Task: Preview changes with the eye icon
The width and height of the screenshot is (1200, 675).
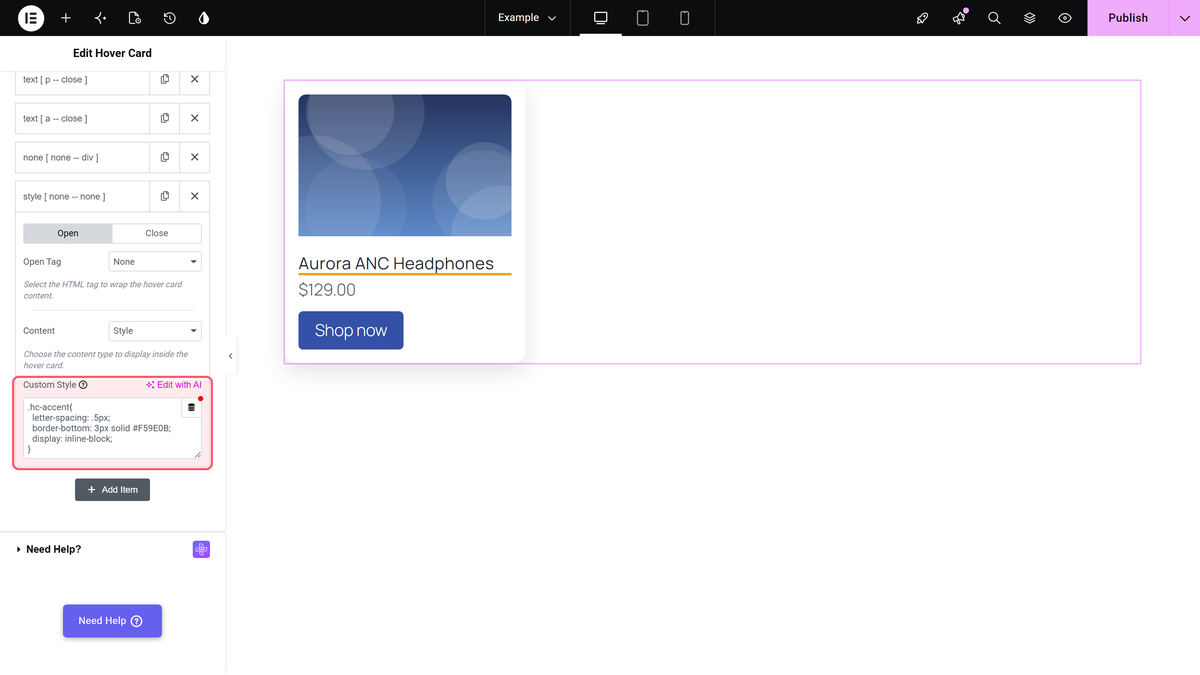Action: click(1065, 18)
